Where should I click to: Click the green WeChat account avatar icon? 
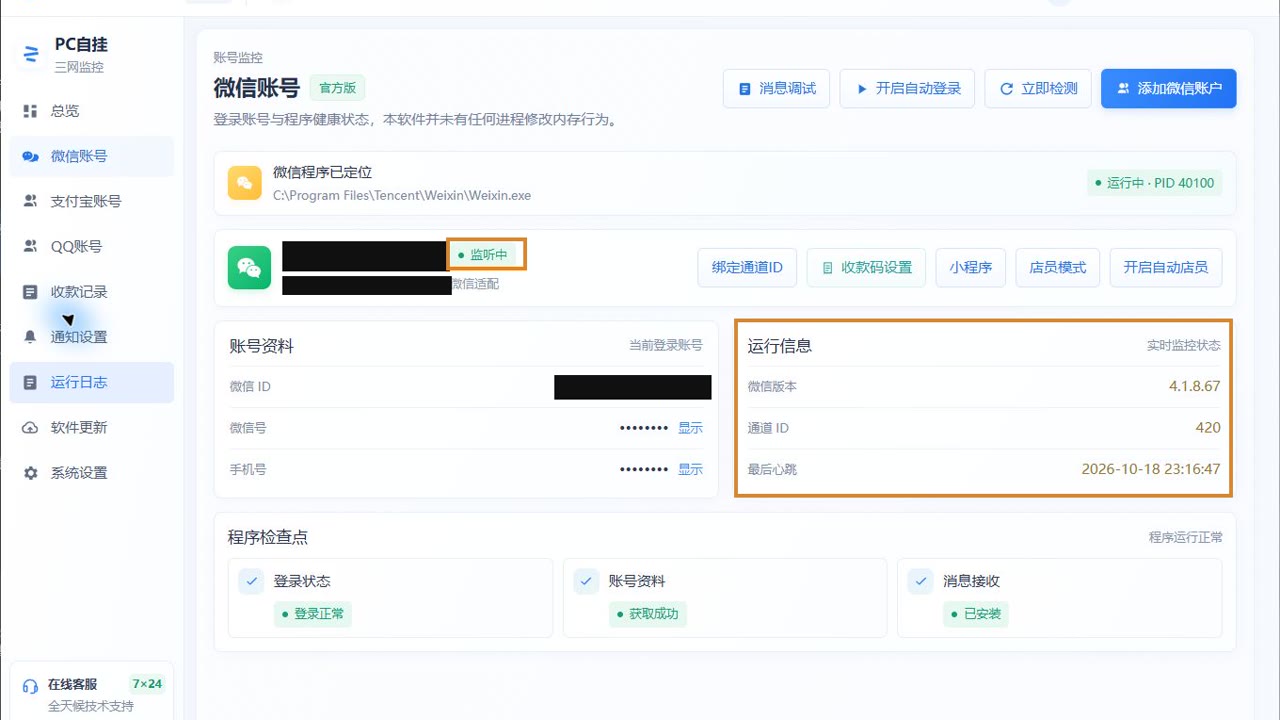click(x=249, y=268)
